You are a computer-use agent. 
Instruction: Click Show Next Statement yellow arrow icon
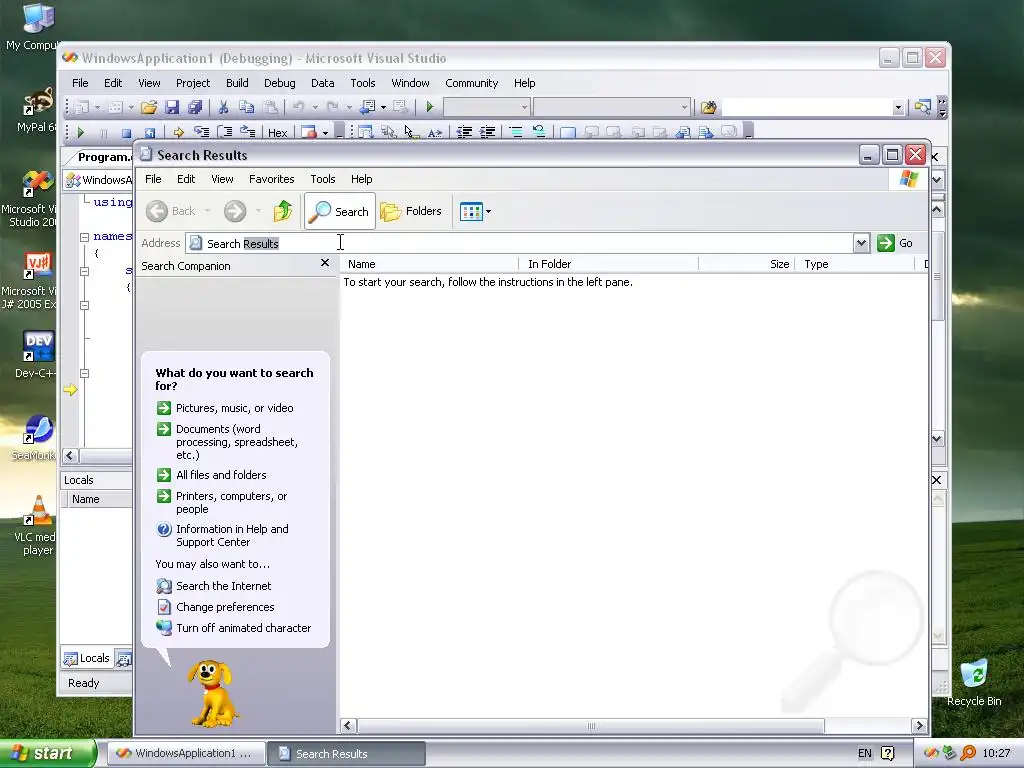(178, 133)
